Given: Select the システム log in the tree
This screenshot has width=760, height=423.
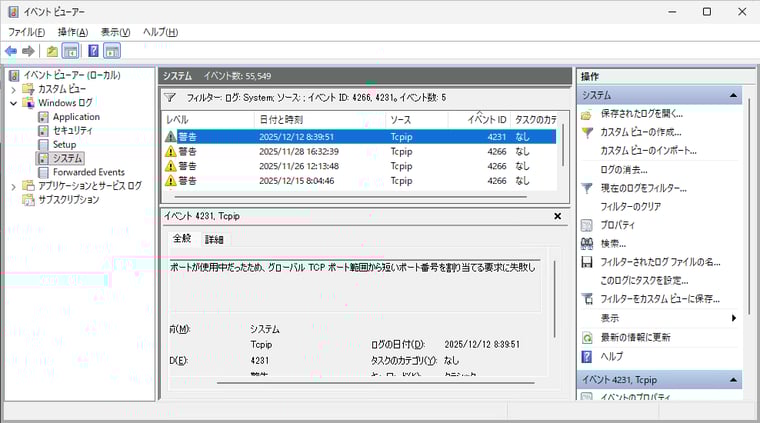Looking at the screenshot, I should pos(62,158).
